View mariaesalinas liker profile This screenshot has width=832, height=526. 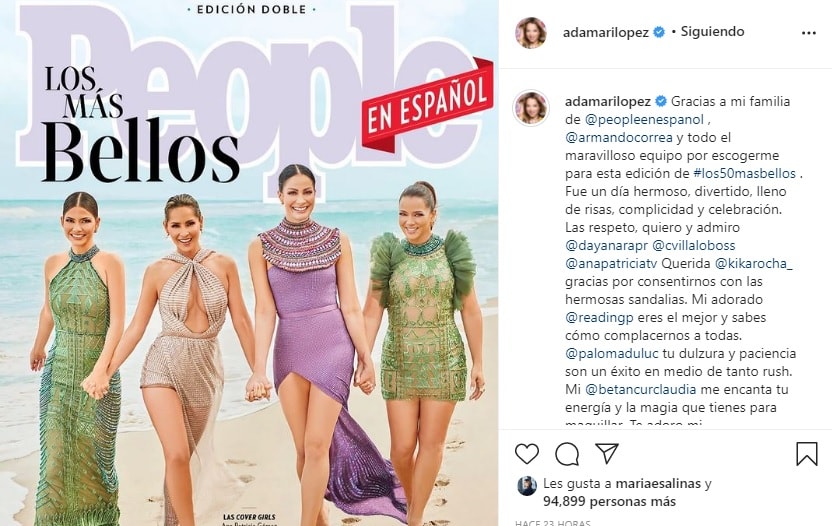658,484
